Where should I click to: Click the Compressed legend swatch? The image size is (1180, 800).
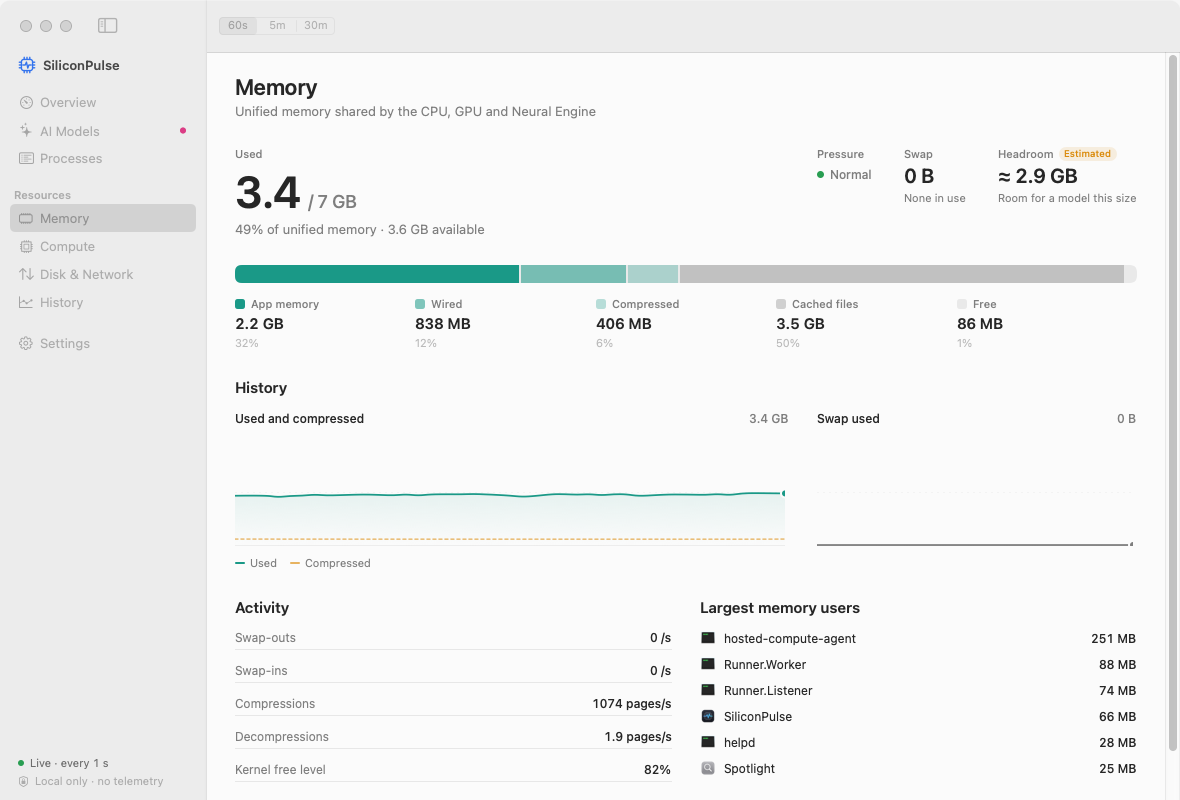[601, 304]
